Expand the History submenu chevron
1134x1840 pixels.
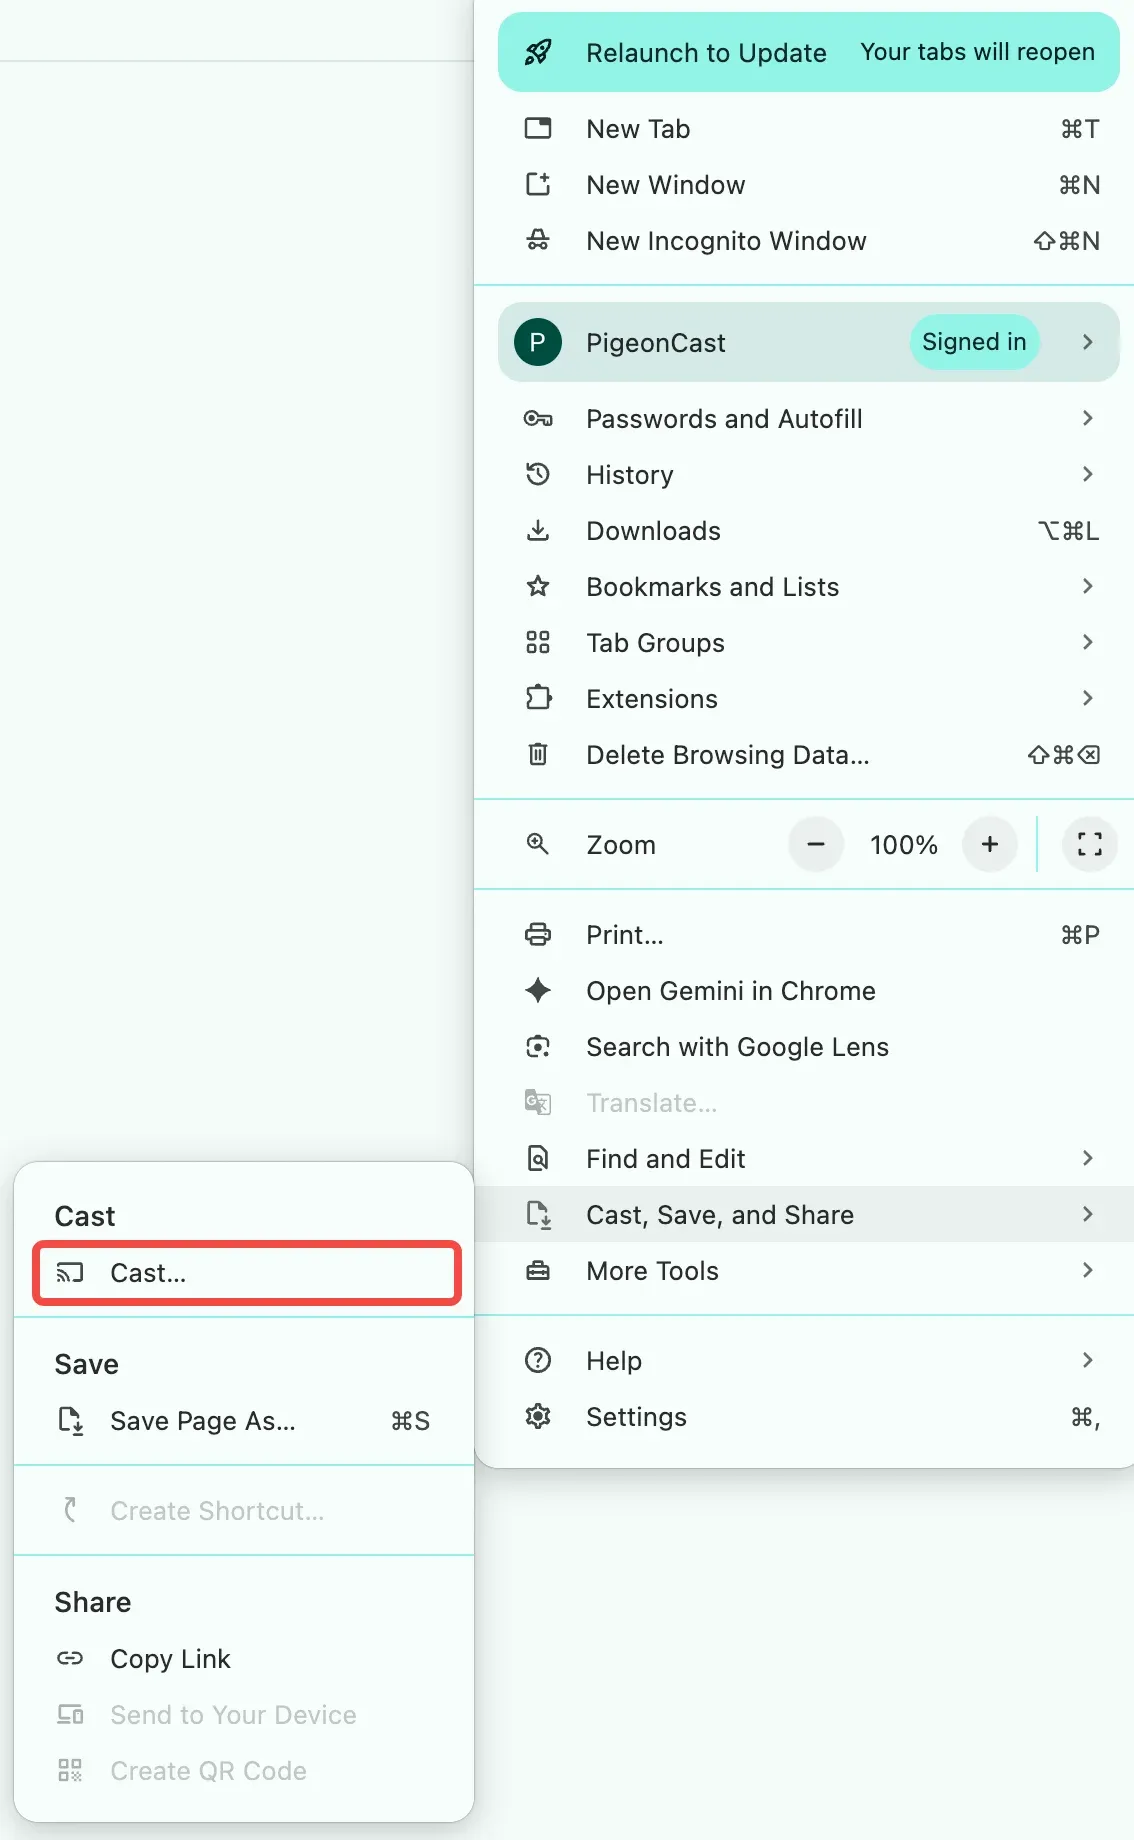tap(1088, 474)
